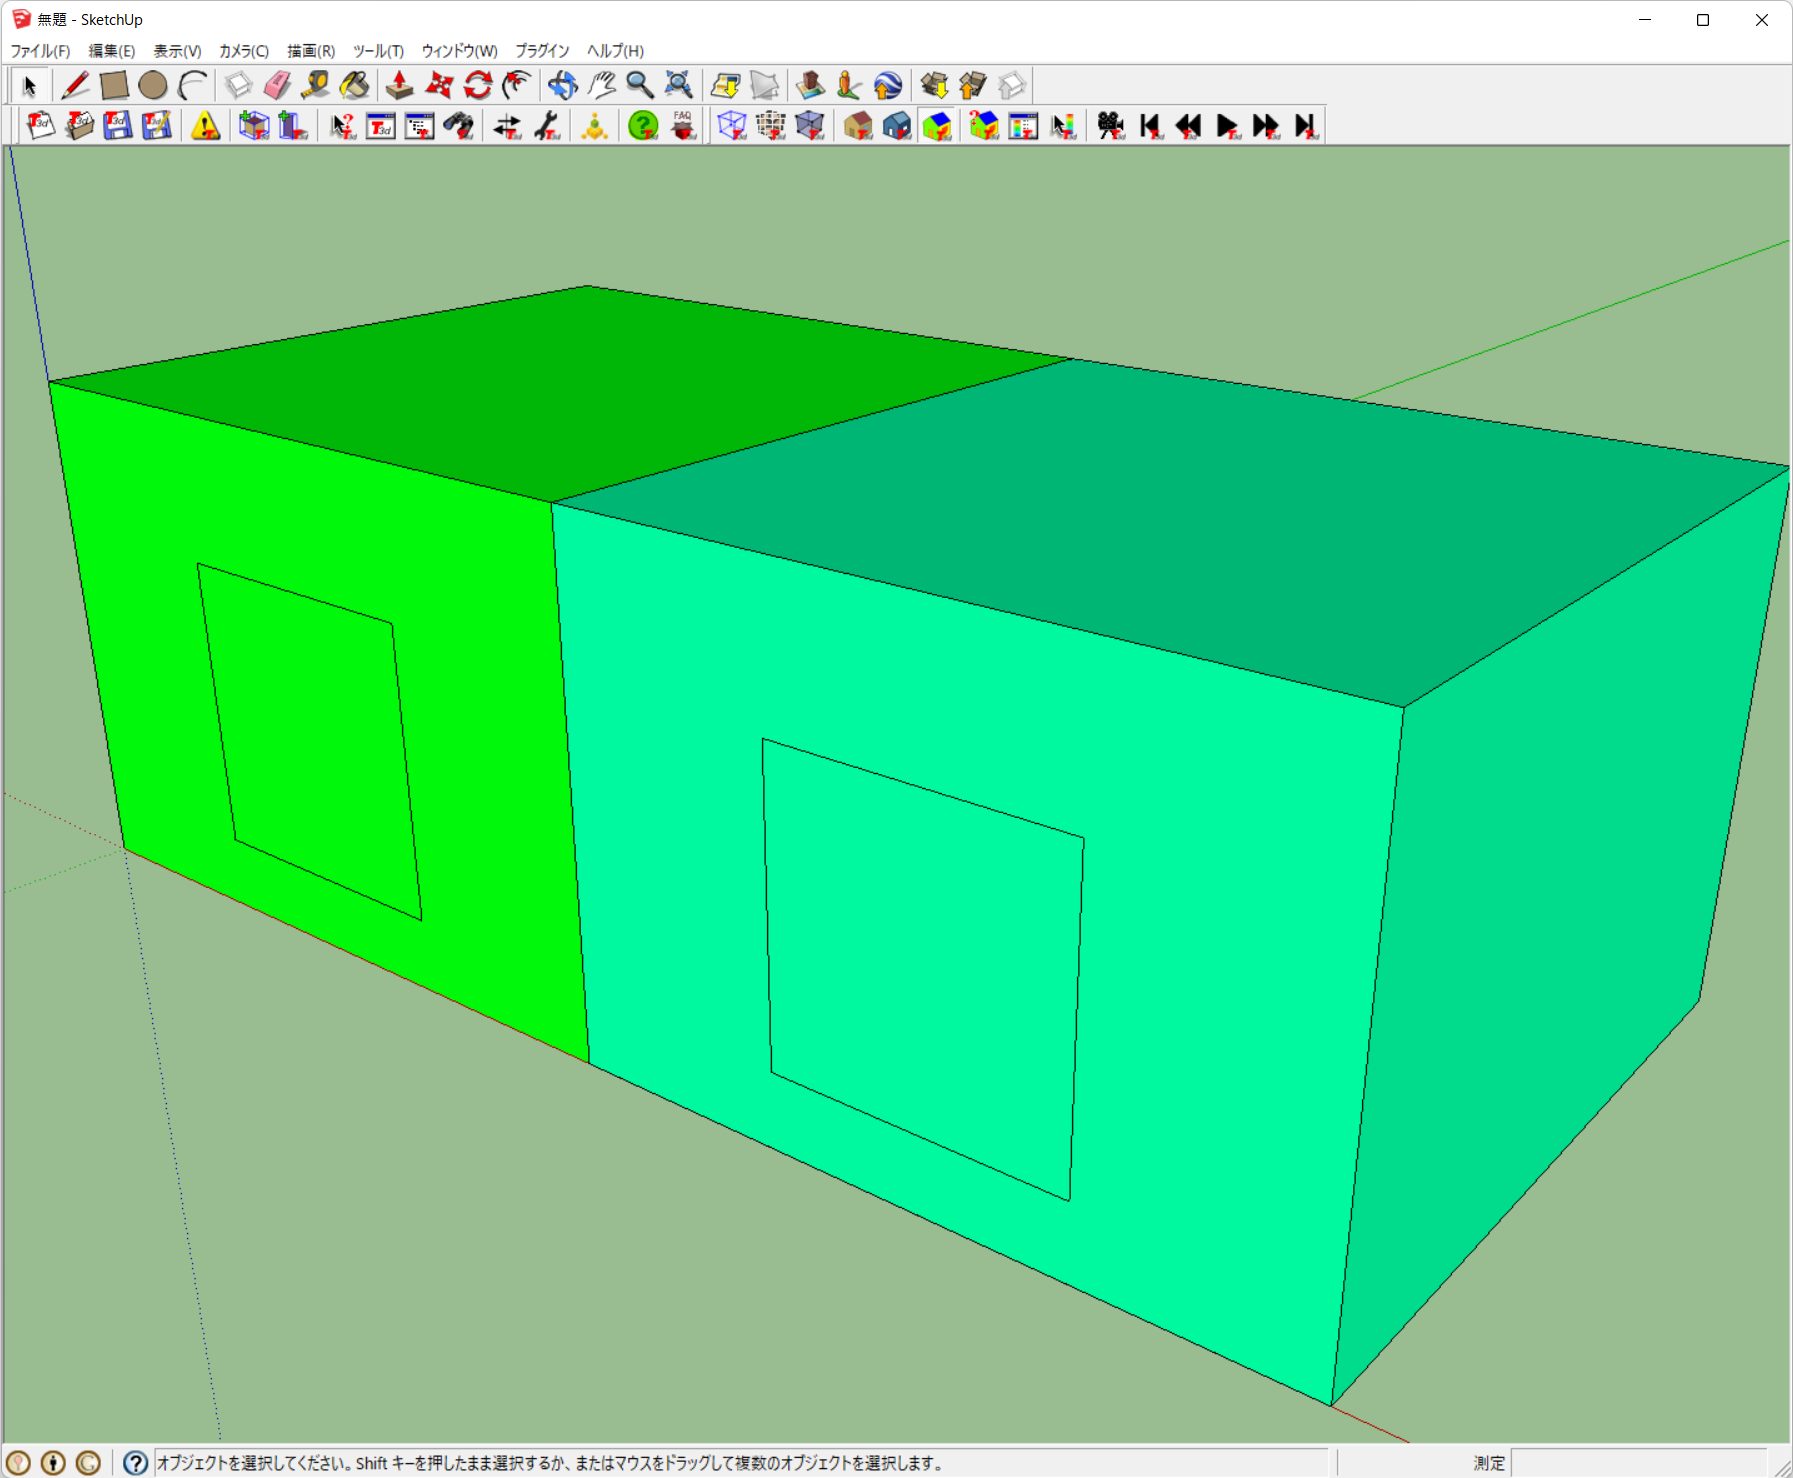Viewport: 1793px width, 1478px height.
Task: Click the rewind double-arrow button
Action: pyautogui.click(x=1188, y=126)
